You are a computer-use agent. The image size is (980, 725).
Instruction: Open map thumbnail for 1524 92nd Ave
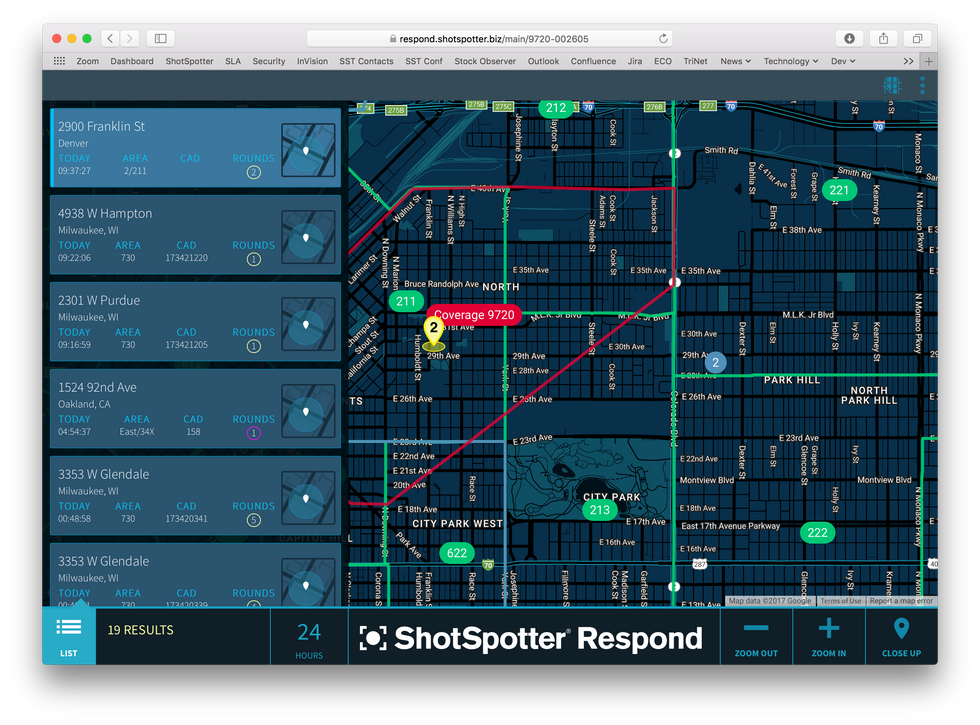[308, 411]
